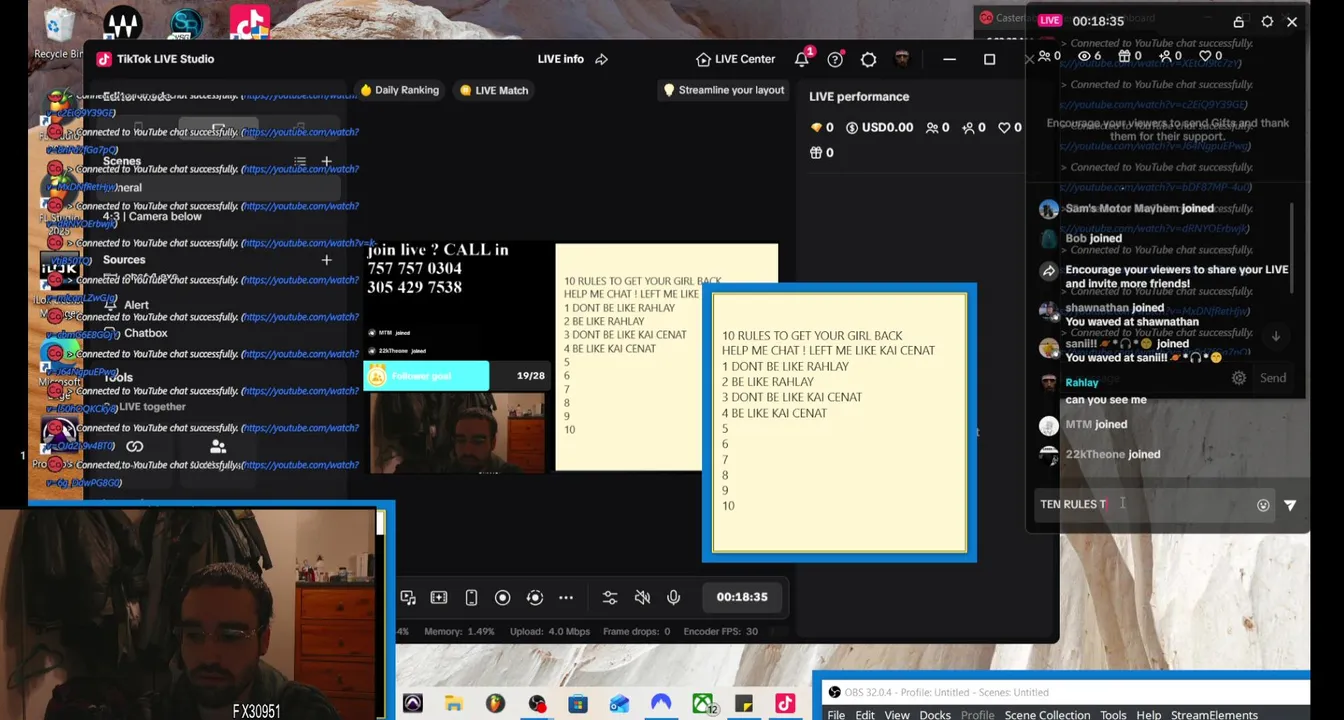The height and width of the screenshot is (720, 1344).
Task: Open the media music icon in the bottom toolbar
Action: (408, 597)
